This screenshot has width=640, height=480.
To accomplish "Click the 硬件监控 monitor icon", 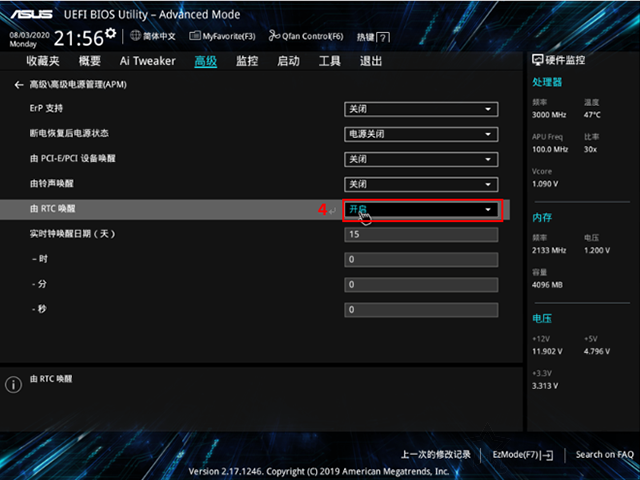I will tap(538, 60).
